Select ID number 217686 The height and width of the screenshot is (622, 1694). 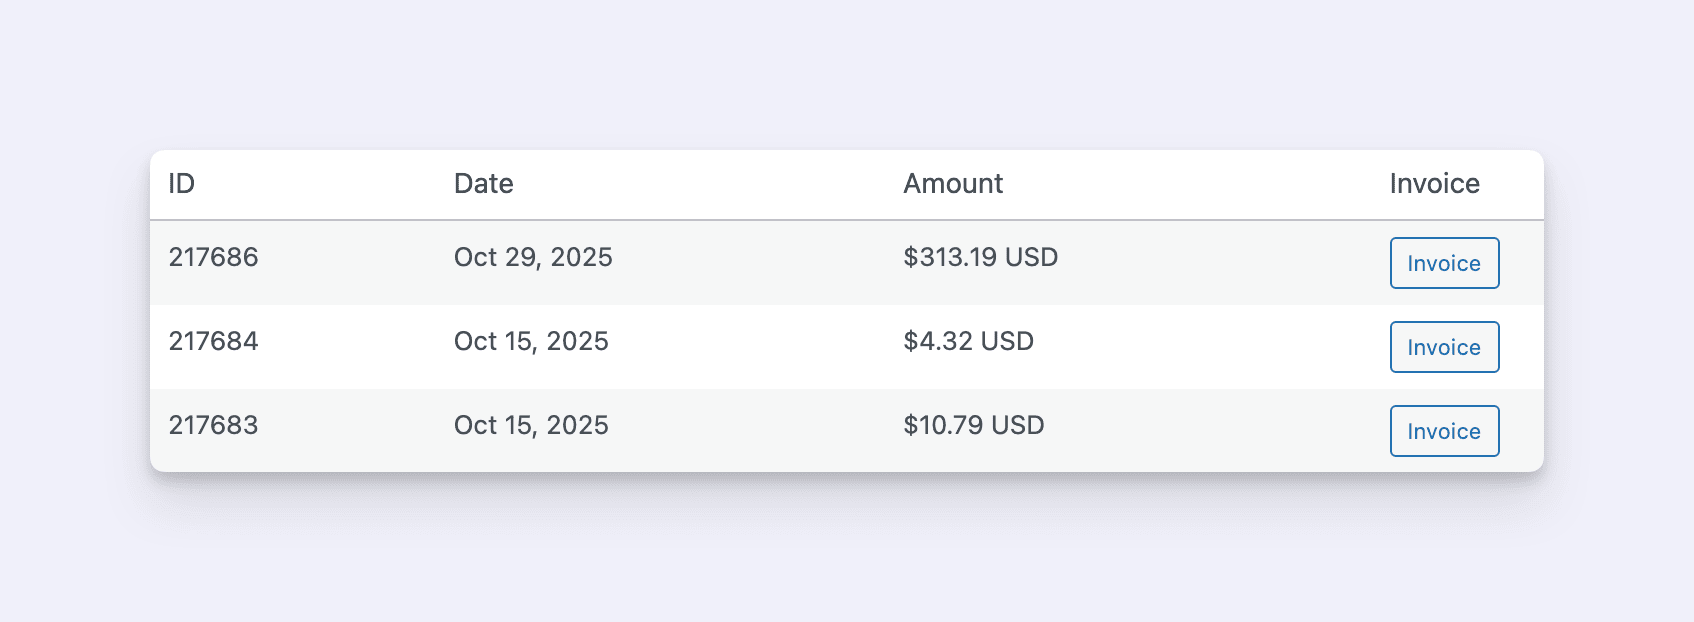tap(213, 258)
